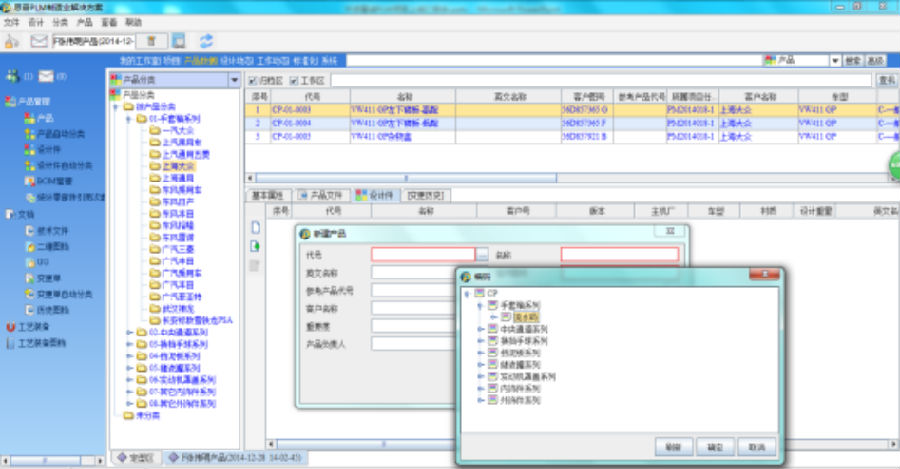Click the trash bin button beside the workspace field
Viewport: 900px width, 469px height.
click(152, 41)
